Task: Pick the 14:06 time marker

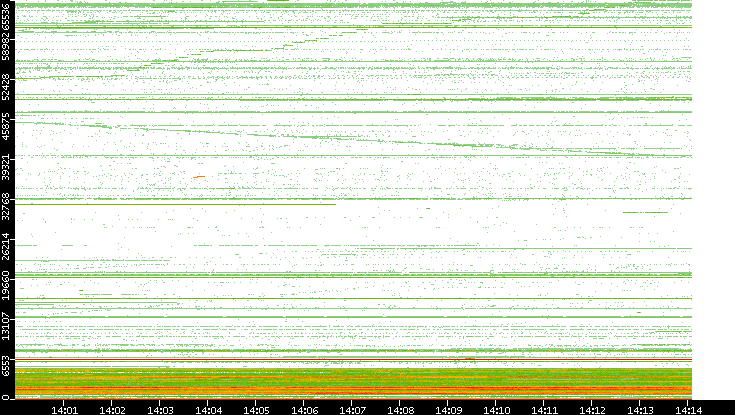Action: pyautogui.click(x=305, y=408)
